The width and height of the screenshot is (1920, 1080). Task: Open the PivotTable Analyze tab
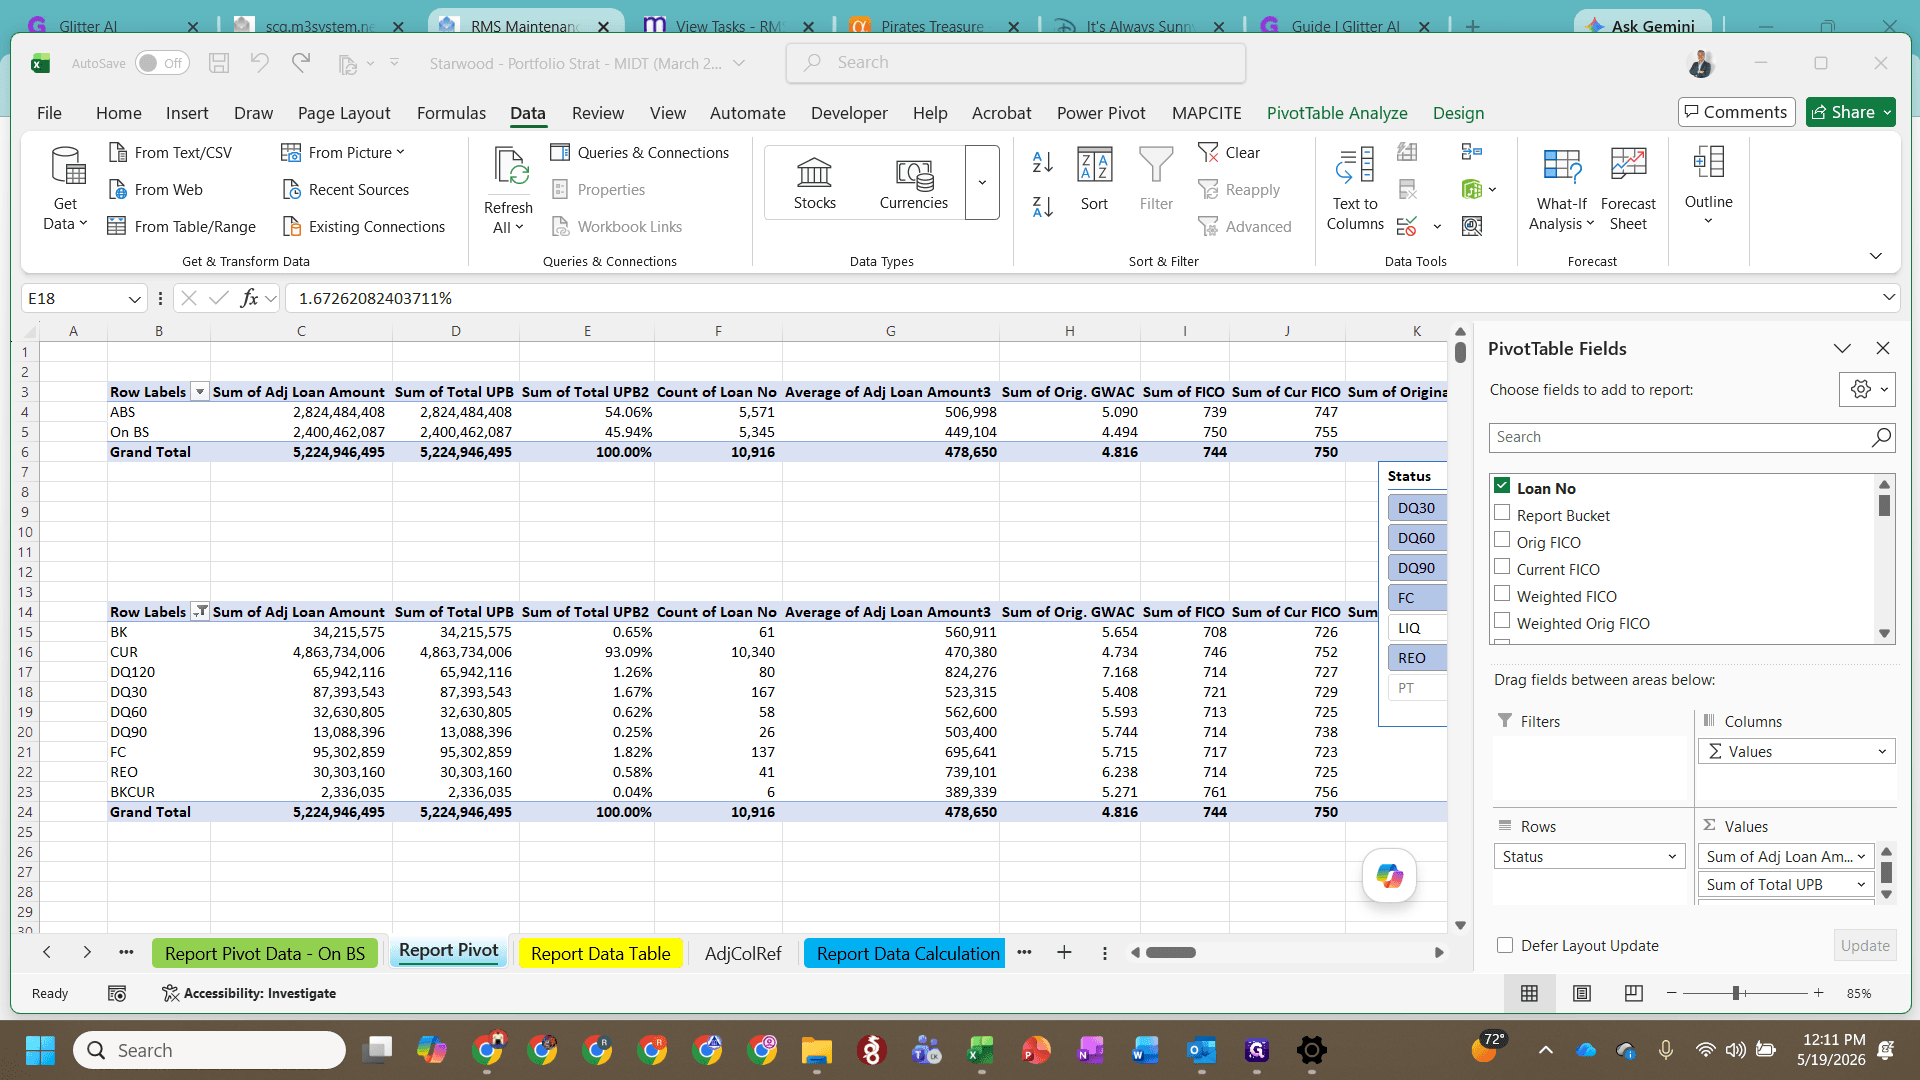(x=1337, y=113)
